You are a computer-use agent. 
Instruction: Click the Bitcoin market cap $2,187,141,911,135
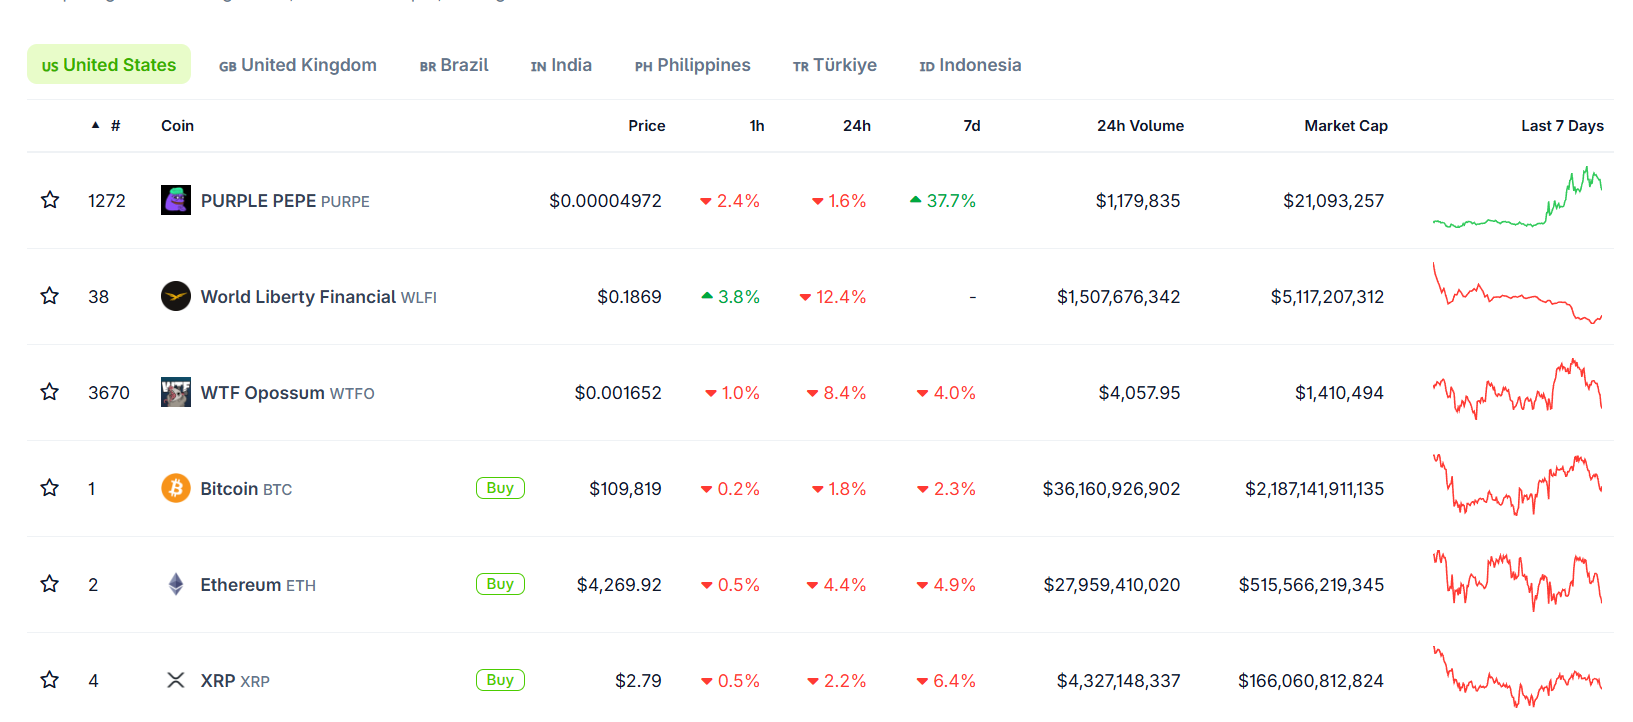coord(1314,489)
